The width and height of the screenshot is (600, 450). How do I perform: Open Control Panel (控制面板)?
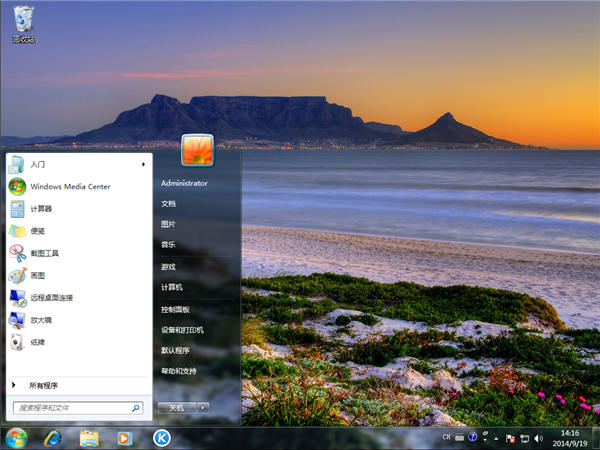click(175, 309)
